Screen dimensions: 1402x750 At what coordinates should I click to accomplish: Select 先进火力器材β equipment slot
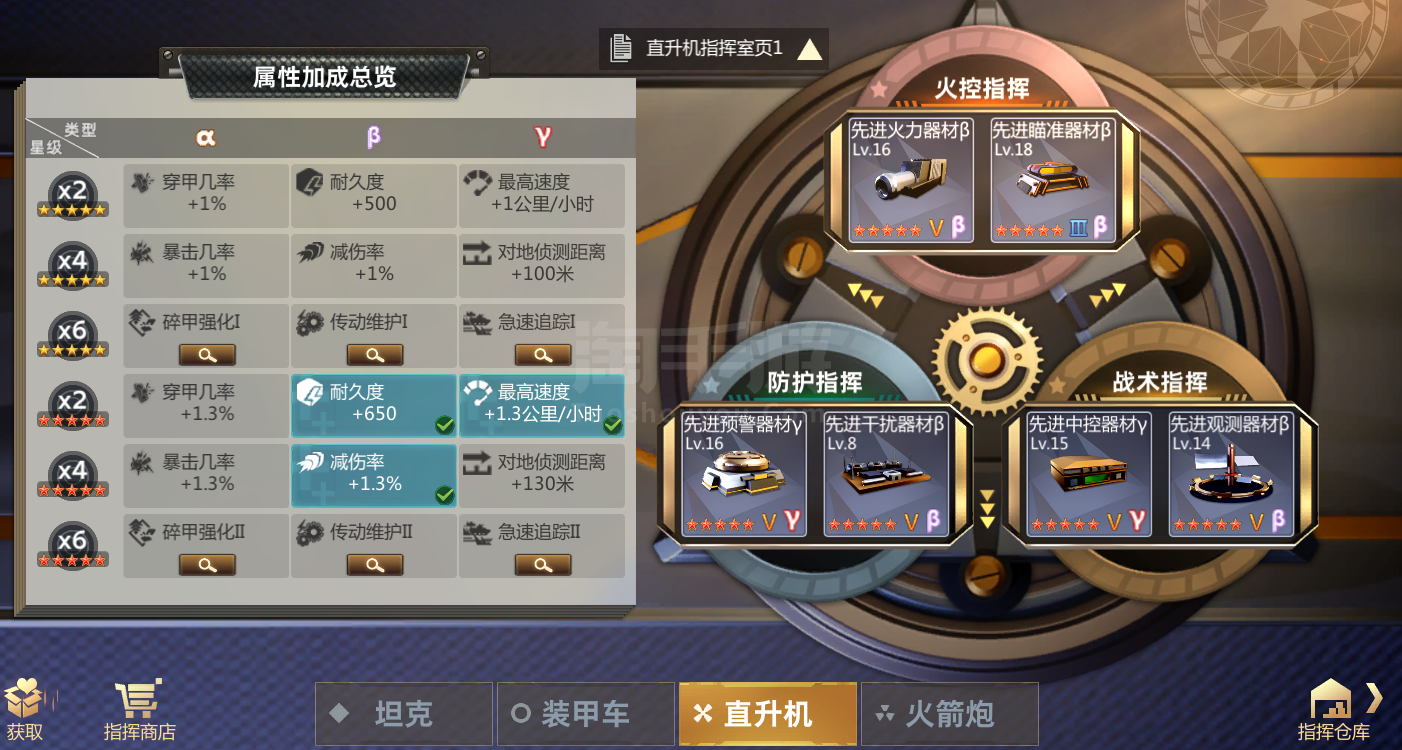(x=910, y=180)
